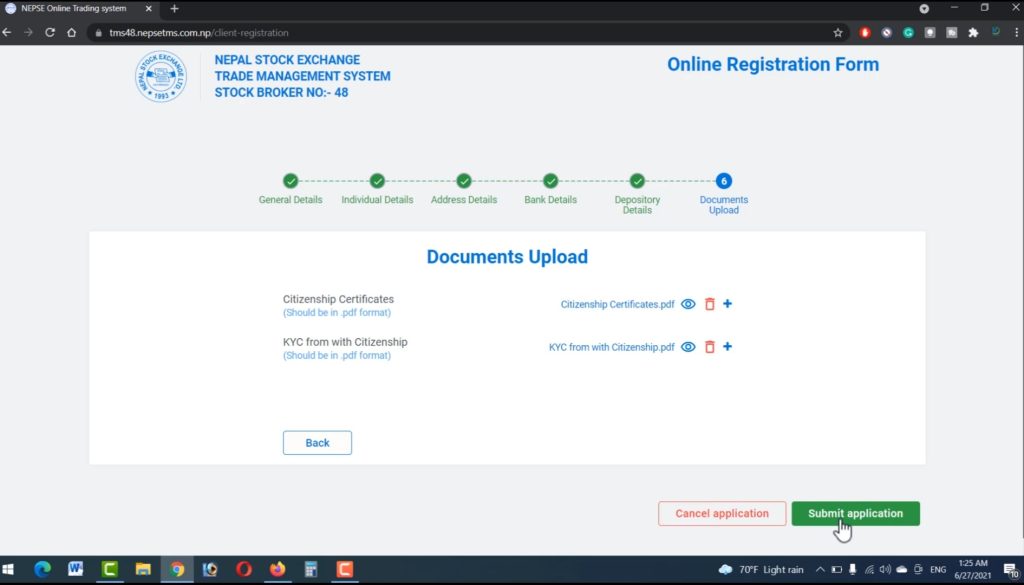Image resolution: width=1024 pixels, height=585 pixels.
Task: Open the weather widget showing Light rain
Action: [761, 569]
